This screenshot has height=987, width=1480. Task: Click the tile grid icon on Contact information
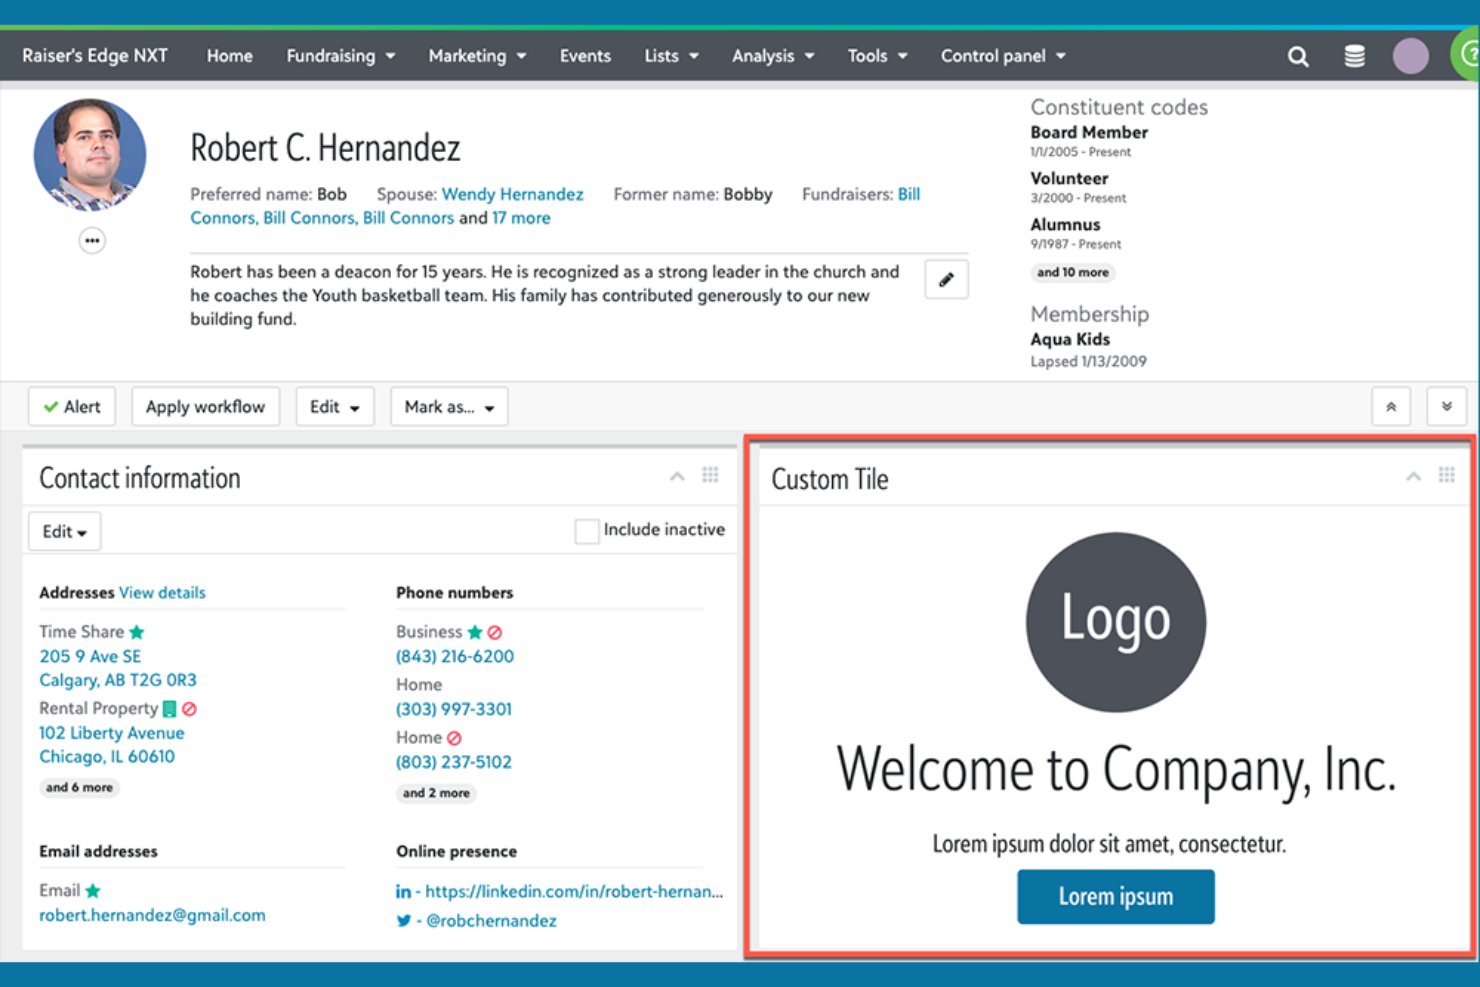coord(711,475)
